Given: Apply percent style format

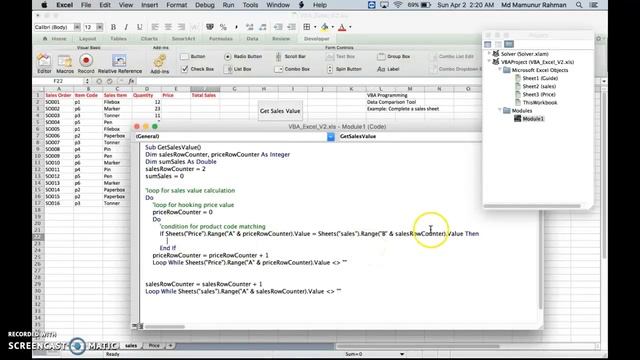Looking at the screenshot, I should click(x=223, y=27).
